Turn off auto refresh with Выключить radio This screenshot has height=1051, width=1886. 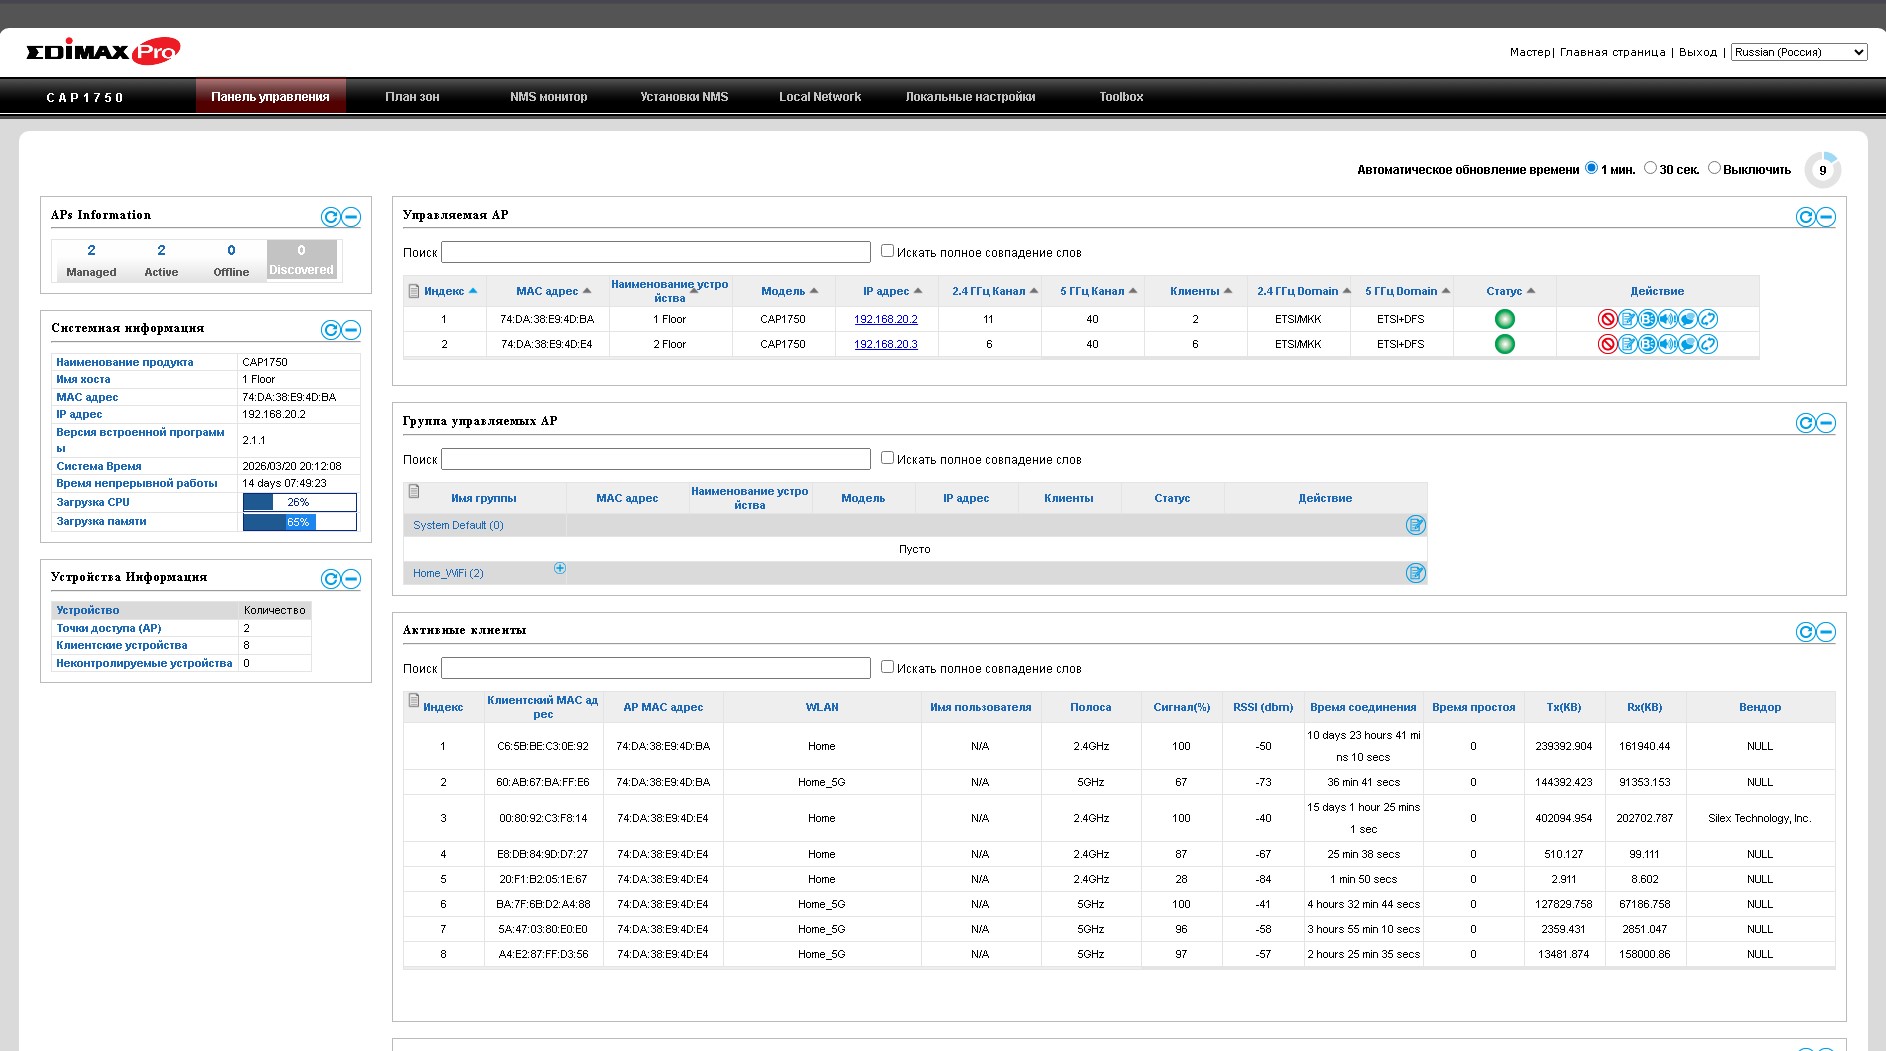click(x=1714, y=168)
